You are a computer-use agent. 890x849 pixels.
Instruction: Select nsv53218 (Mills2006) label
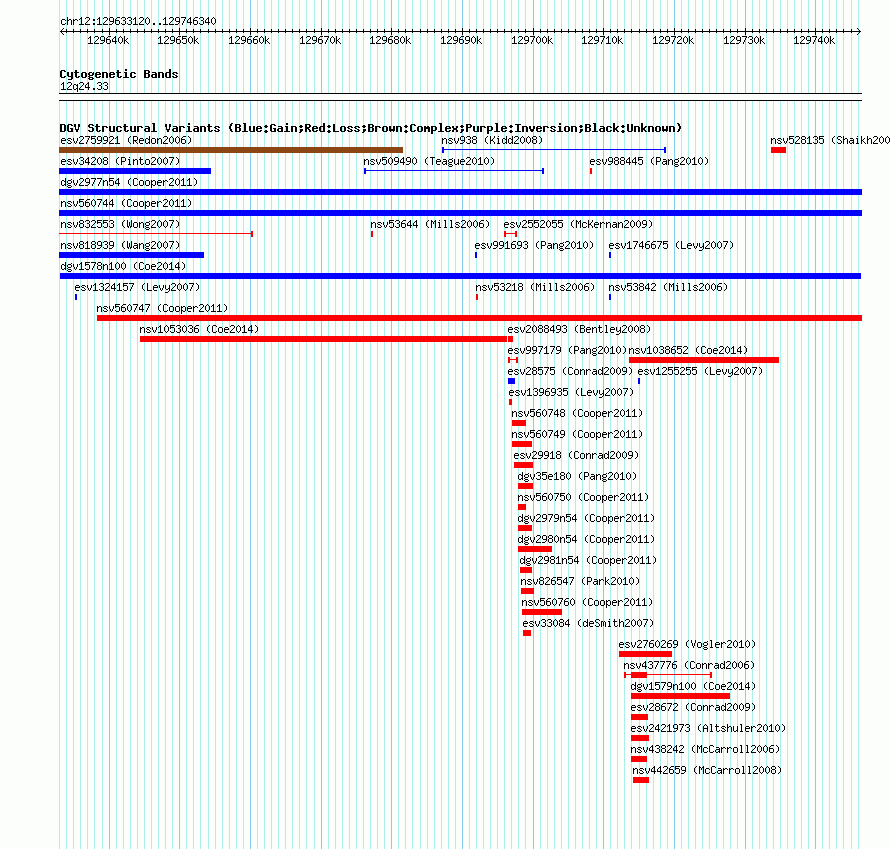[x=535, y=287]
